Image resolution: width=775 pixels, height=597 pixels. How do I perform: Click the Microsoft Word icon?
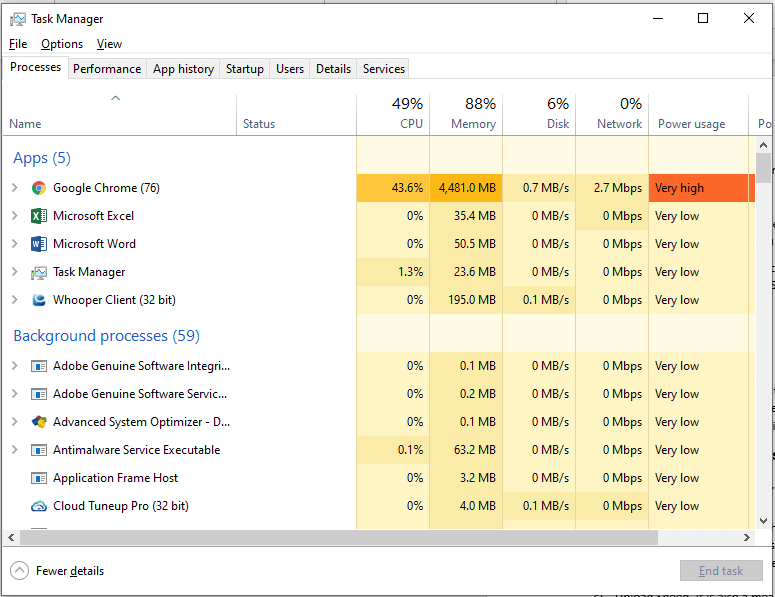pos(39,244)
